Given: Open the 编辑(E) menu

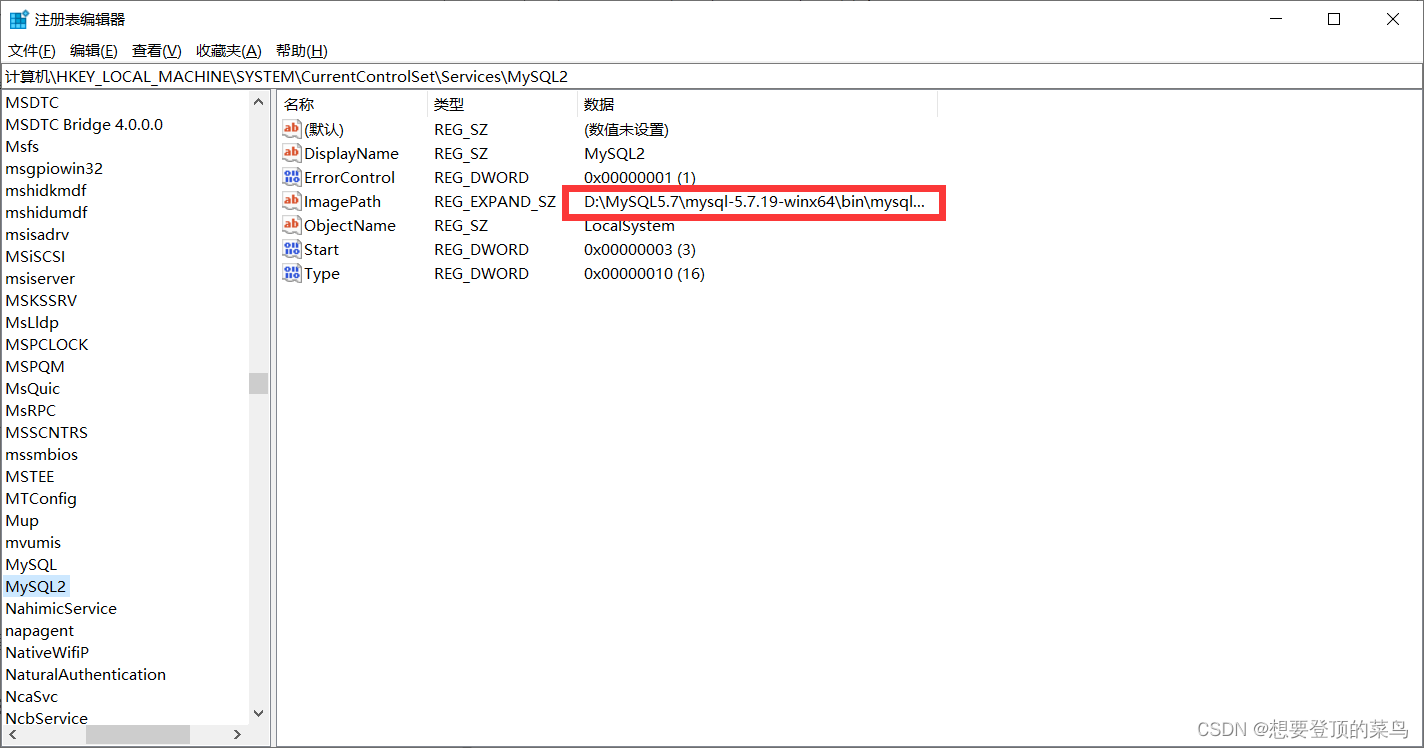Looking at the screenshot, I should [x=93, y=51].
